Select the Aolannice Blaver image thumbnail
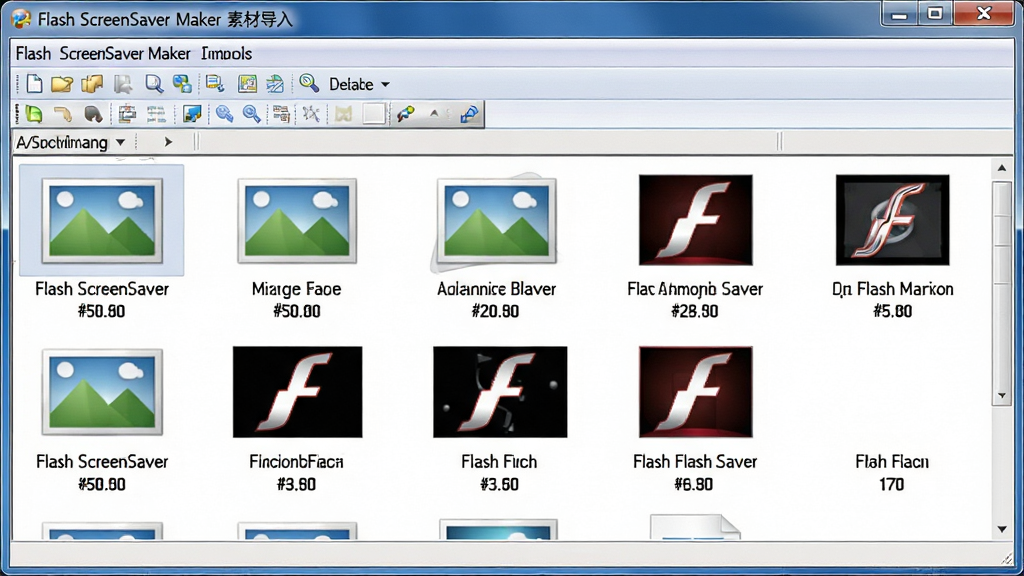The width and height of the screenshot is (1024, 576). point(496,220)
